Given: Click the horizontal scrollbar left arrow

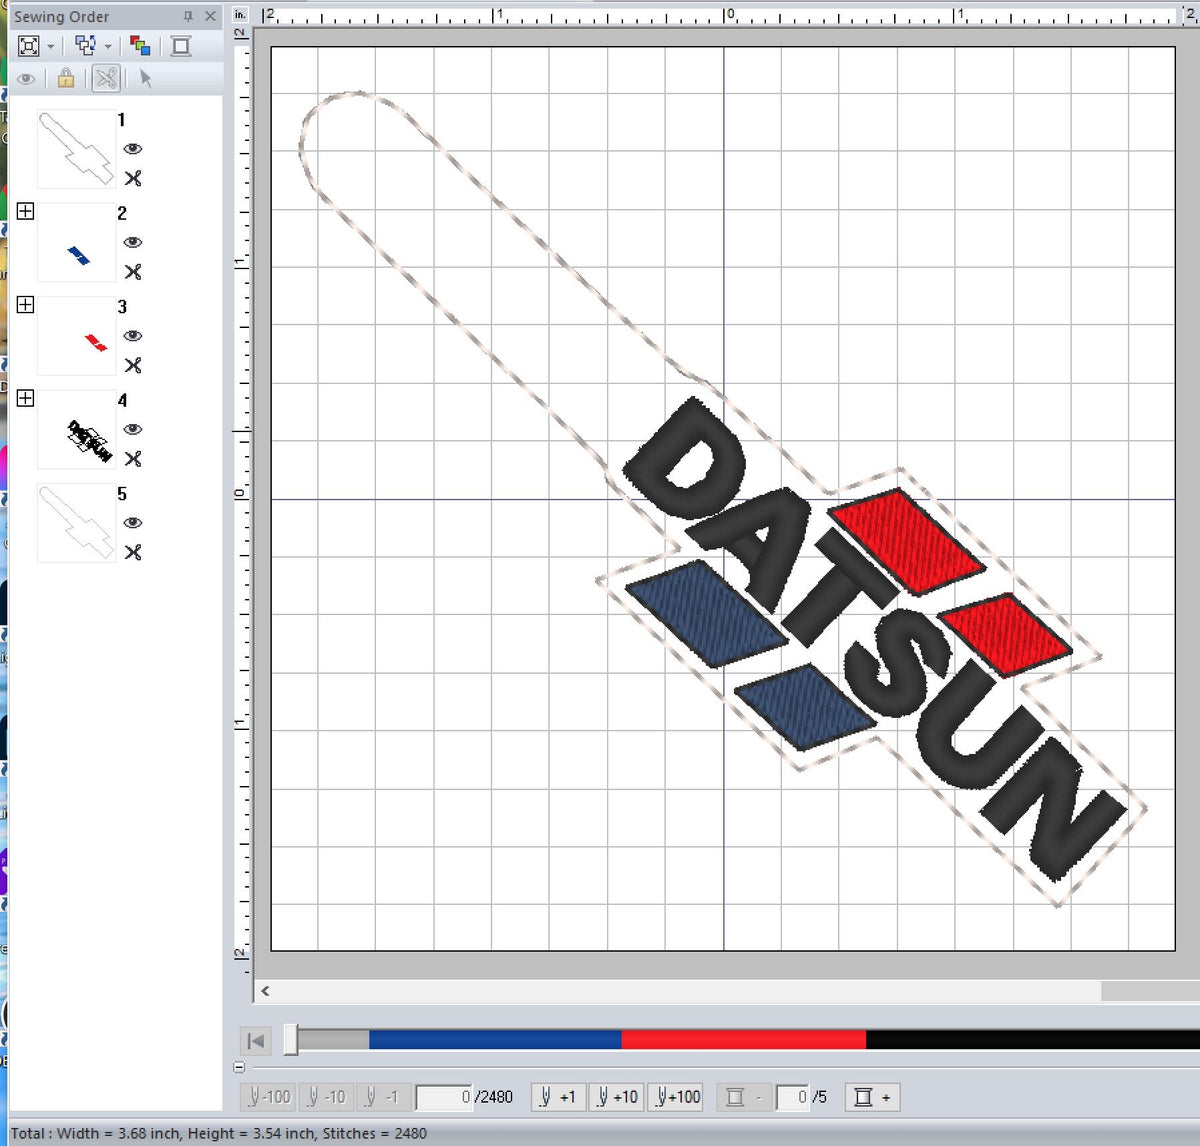Looking at the screenshot, I should [x=265, y=991].
